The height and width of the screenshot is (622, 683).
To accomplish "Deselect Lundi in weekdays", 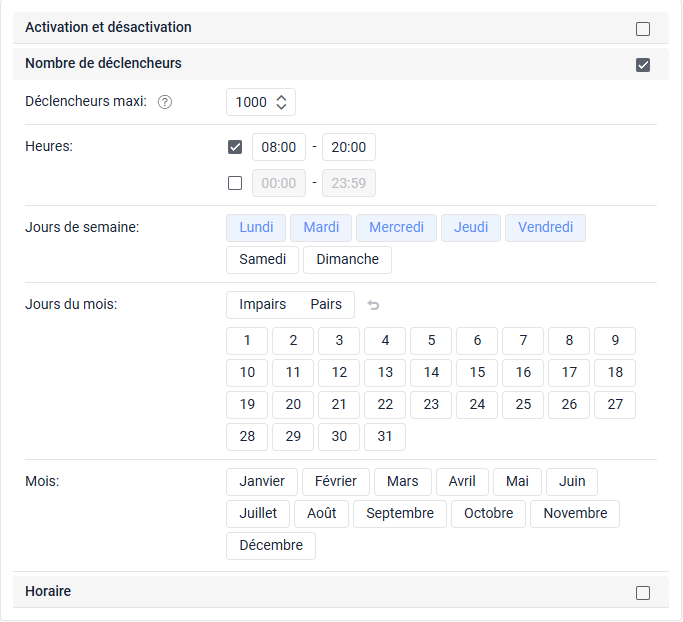I will [x=256, y=228].
